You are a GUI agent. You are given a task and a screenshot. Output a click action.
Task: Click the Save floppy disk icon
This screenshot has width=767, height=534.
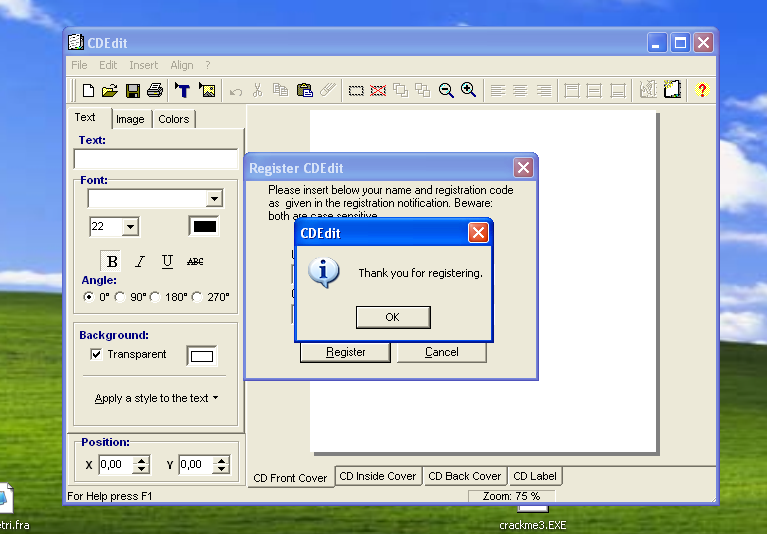coord(132,91)
